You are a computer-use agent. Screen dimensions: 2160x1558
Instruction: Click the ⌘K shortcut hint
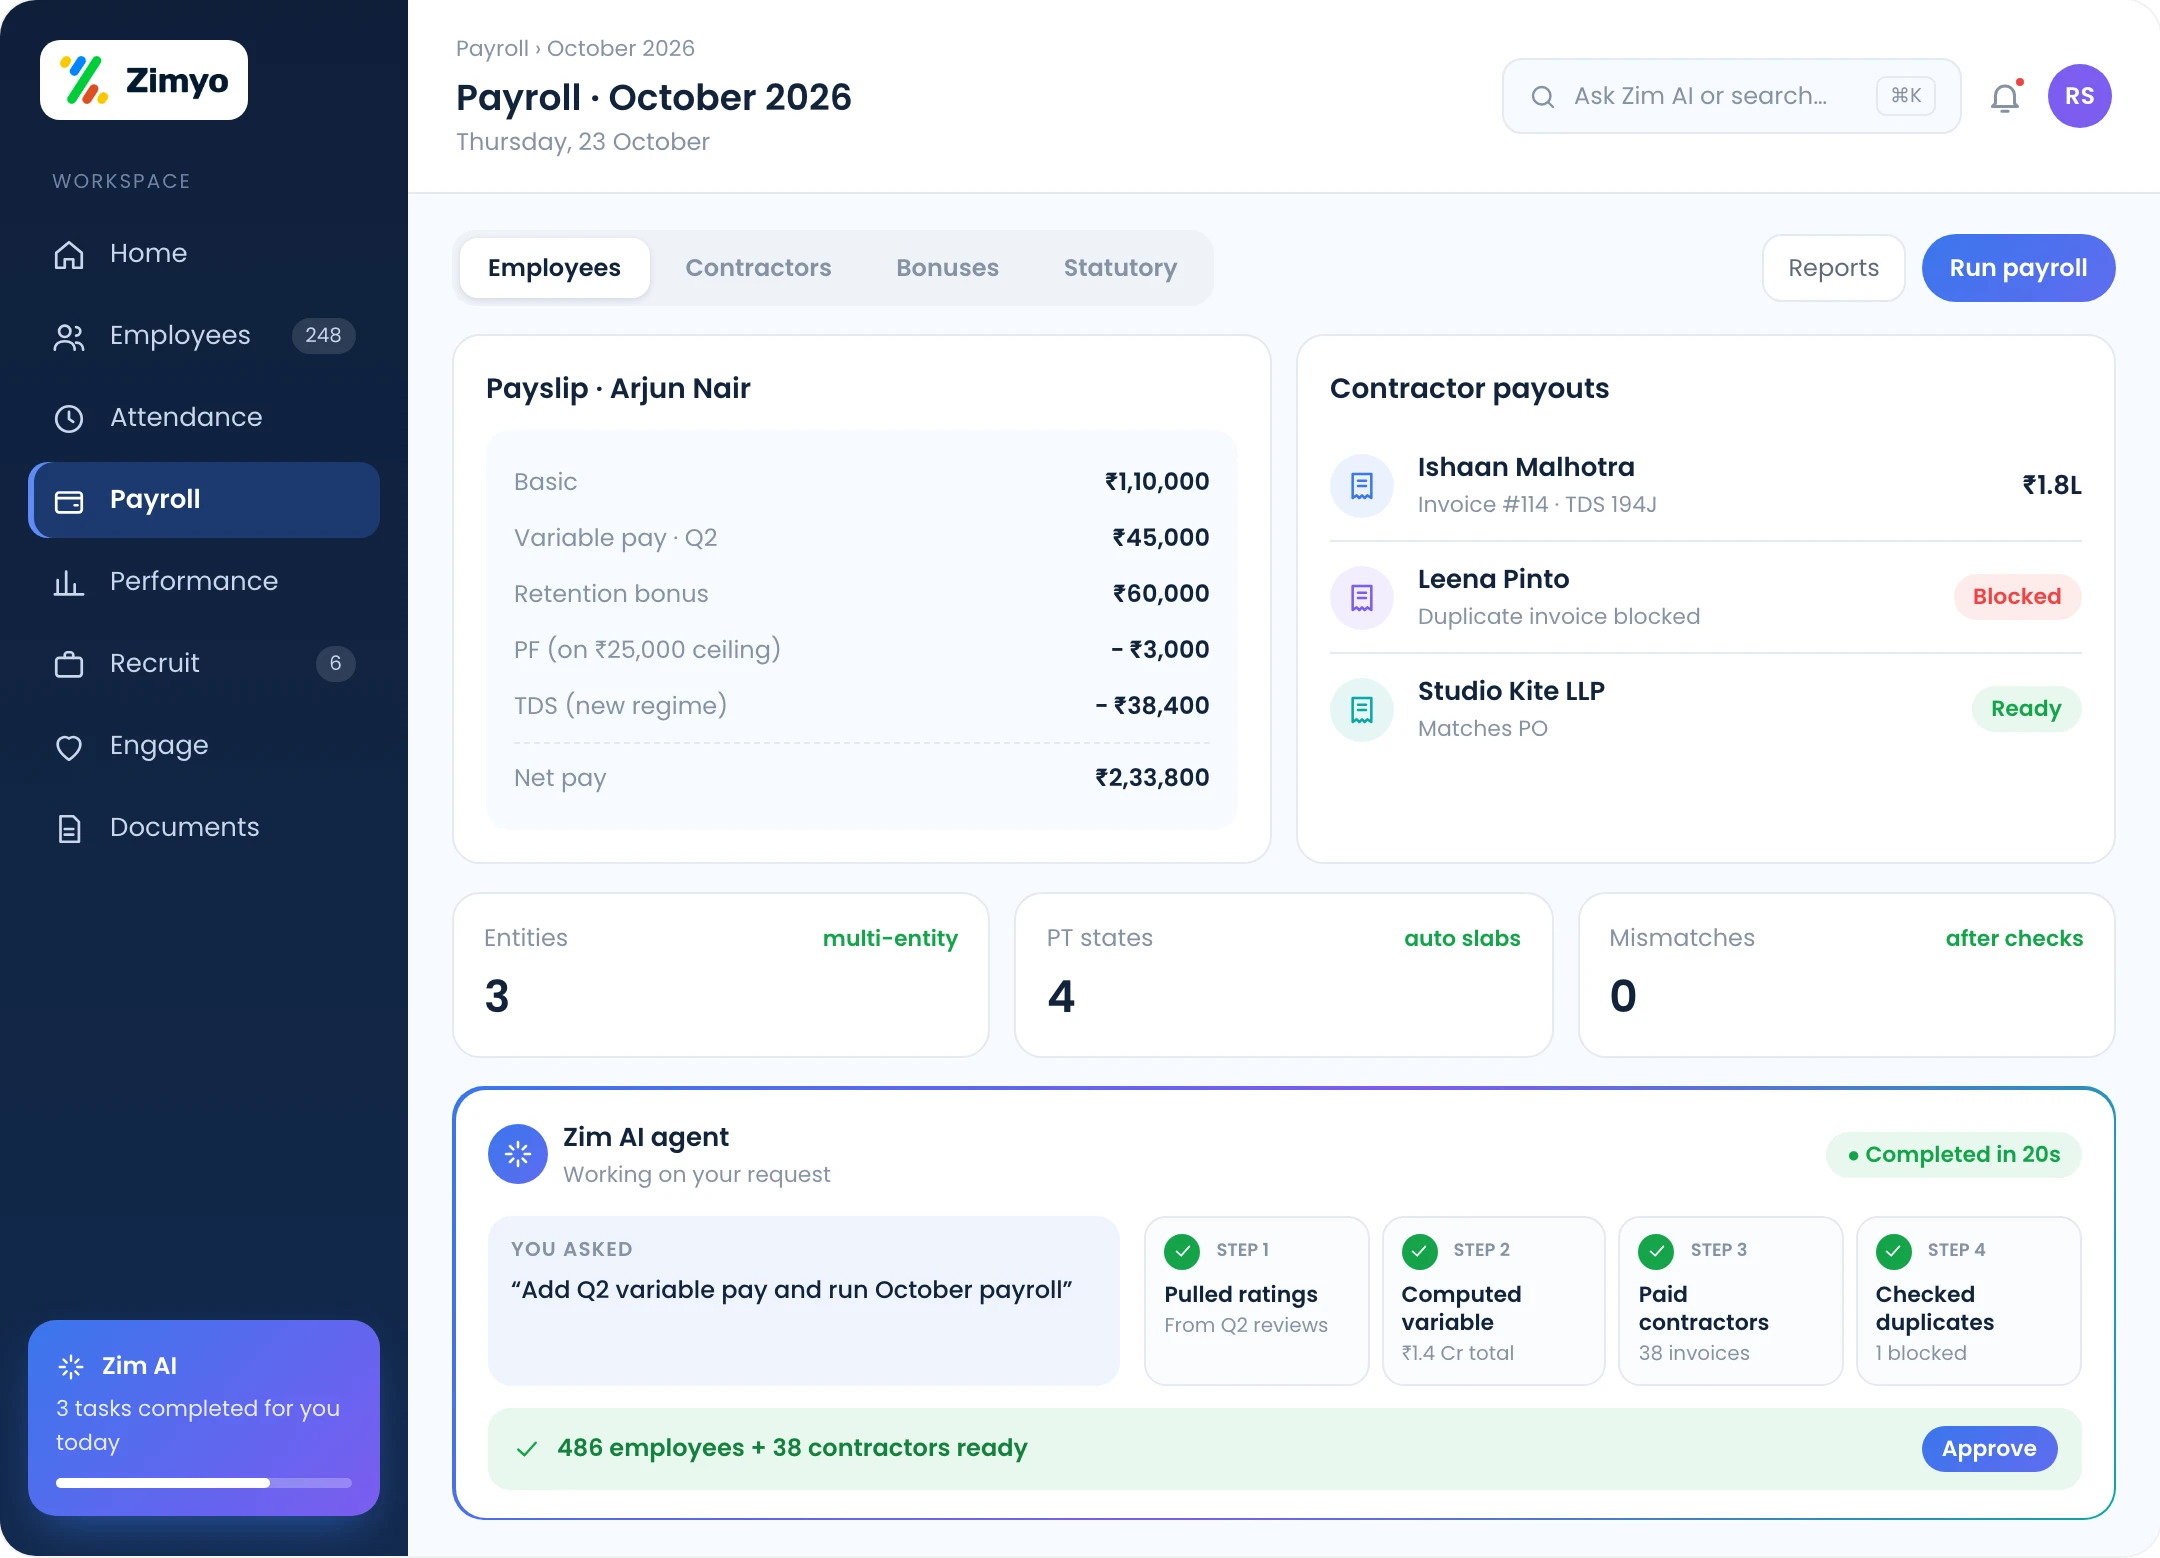point(1906,96)
